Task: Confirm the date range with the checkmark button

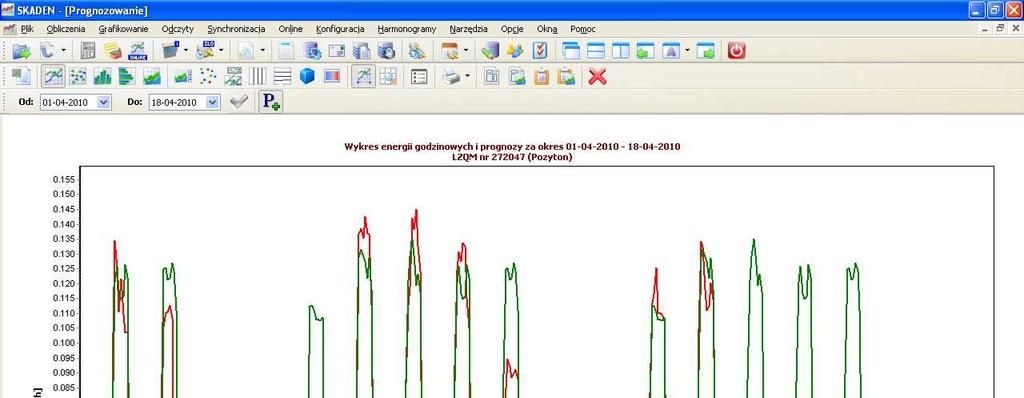Action: 240,102
